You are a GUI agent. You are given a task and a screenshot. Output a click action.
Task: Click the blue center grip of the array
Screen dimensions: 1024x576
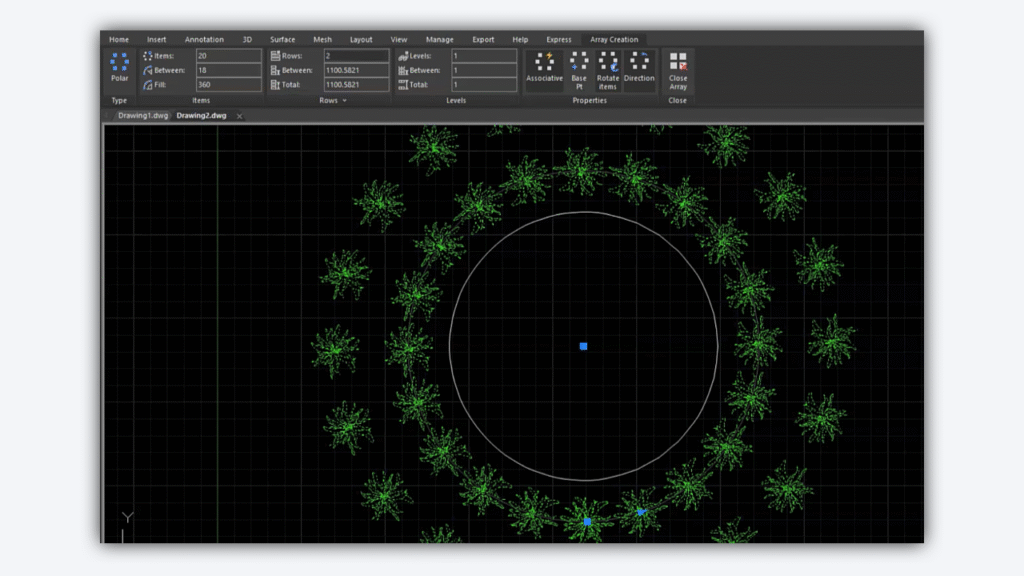coord(583,346)
